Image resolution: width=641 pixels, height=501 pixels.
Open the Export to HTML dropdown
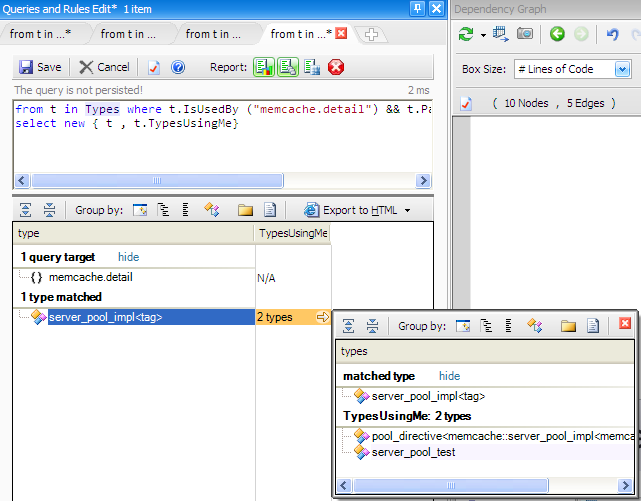(x=357, y=210)
